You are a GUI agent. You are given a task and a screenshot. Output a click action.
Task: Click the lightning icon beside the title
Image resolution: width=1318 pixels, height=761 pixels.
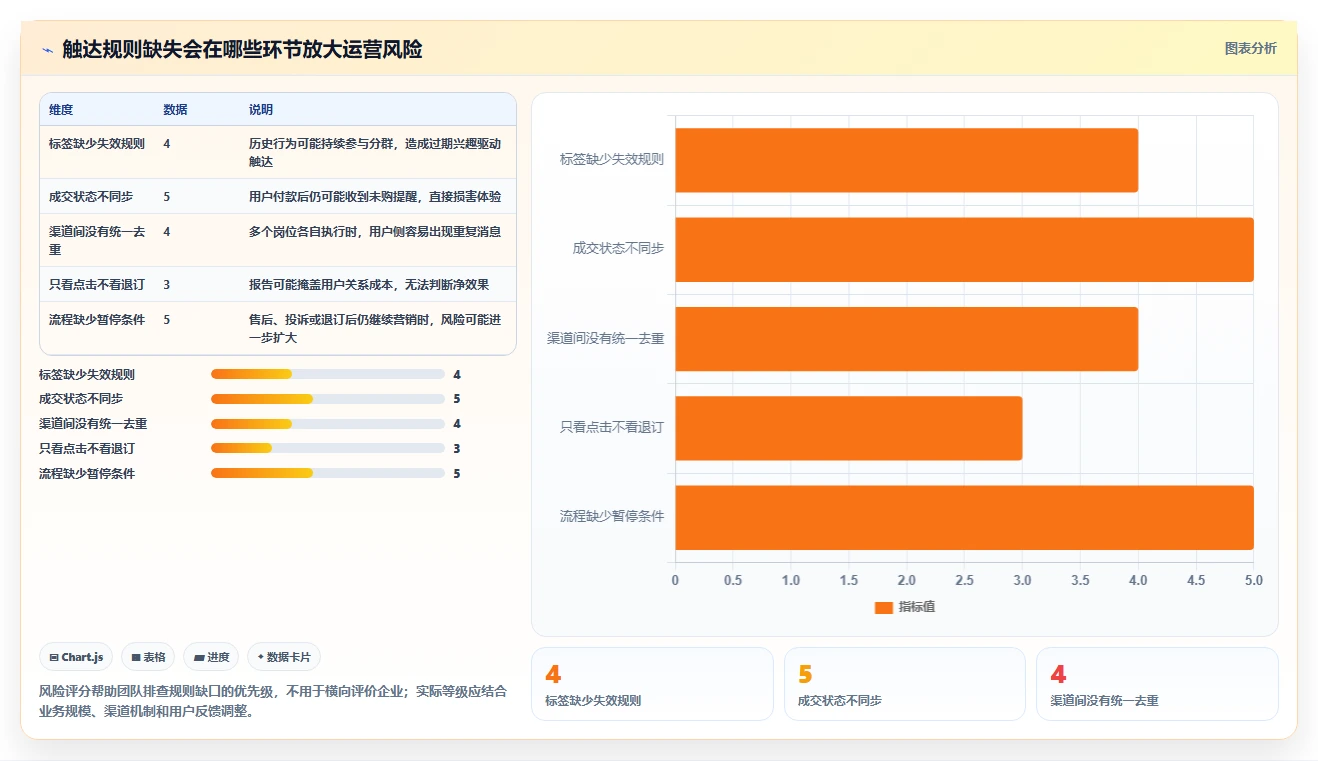point(48,49)
